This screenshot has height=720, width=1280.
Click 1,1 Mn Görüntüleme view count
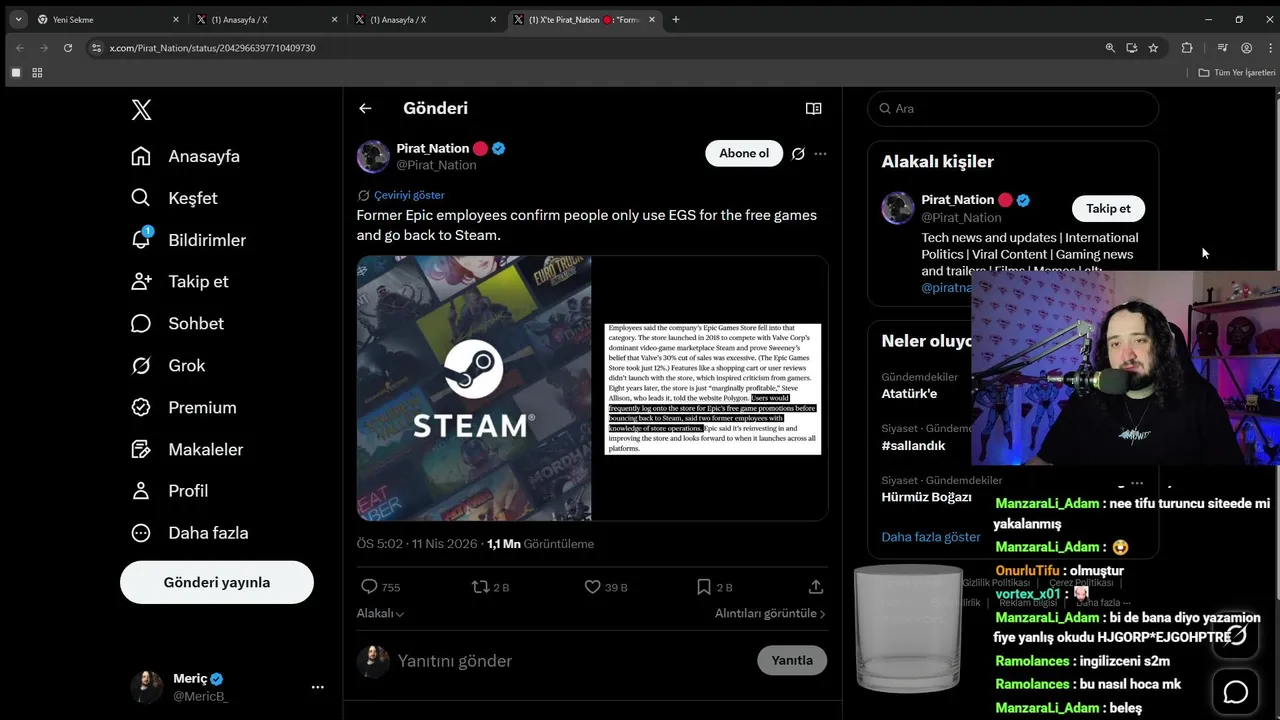point(540,544)
